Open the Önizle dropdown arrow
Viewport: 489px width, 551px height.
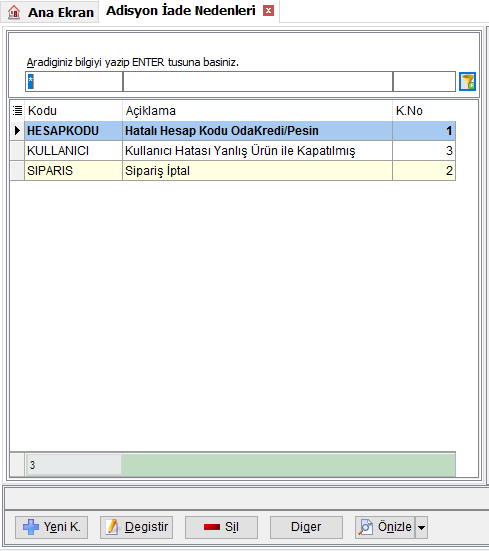click(x=422, y=527)
